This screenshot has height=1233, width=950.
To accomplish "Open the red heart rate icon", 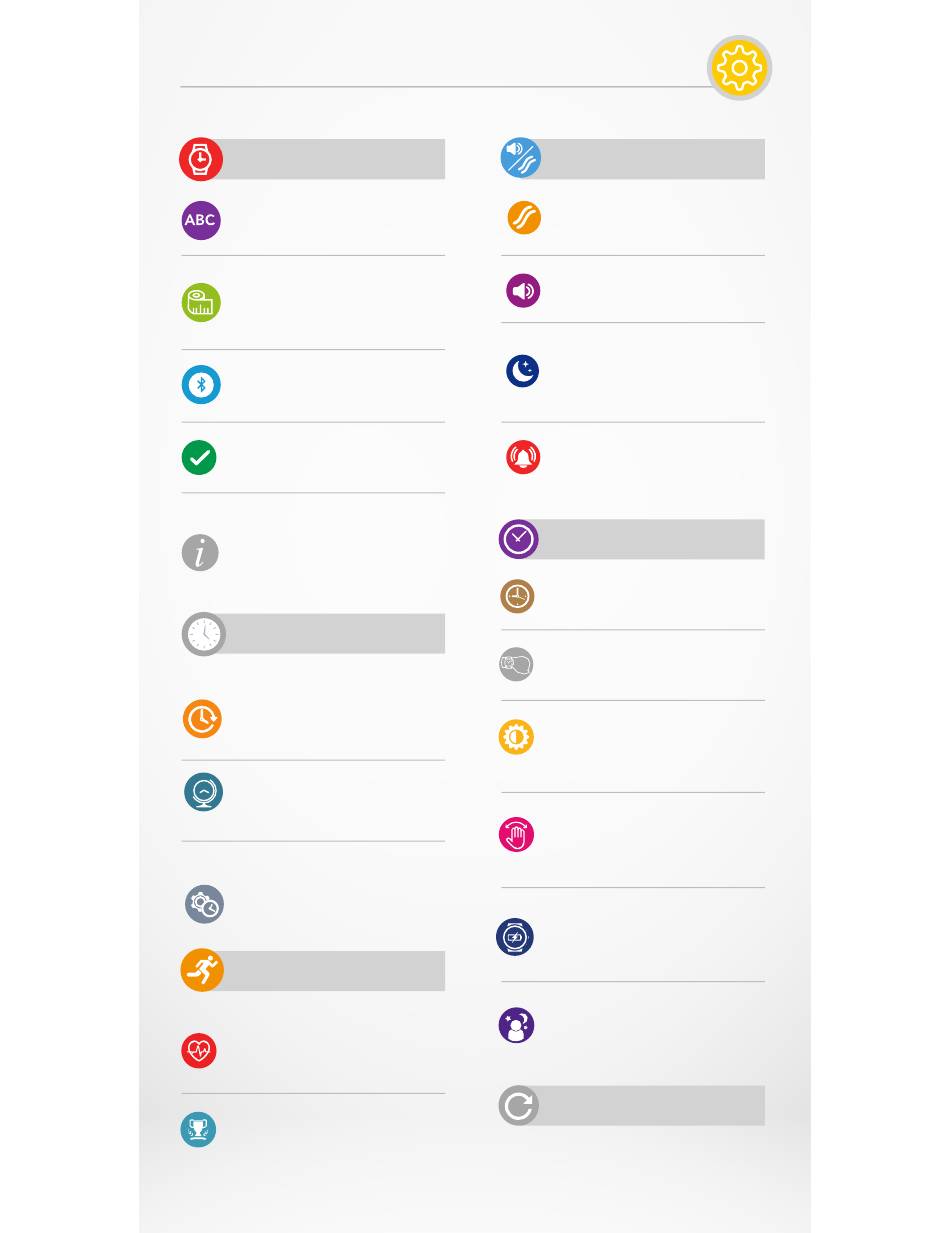I will click(x=199, y=1051).
